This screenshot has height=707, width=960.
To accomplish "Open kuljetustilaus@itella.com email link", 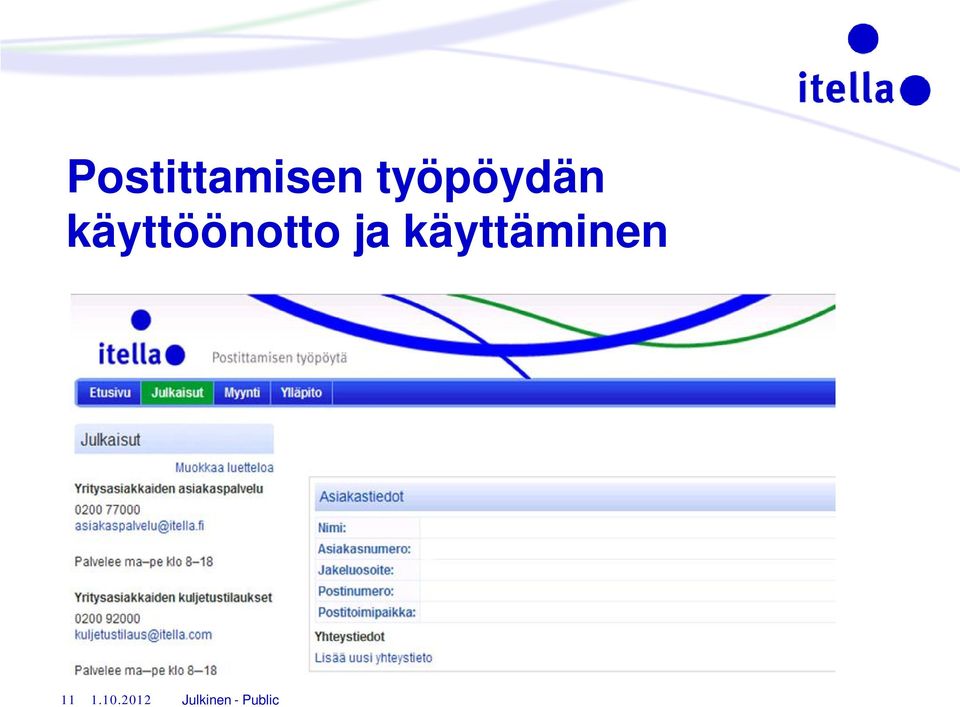I will [143, 635].
